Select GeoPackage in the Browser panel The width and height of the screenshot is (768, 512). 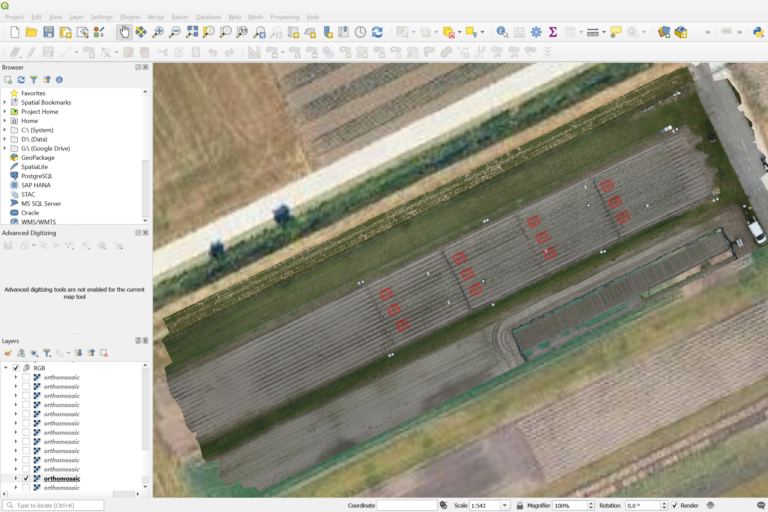pos(37,157)
